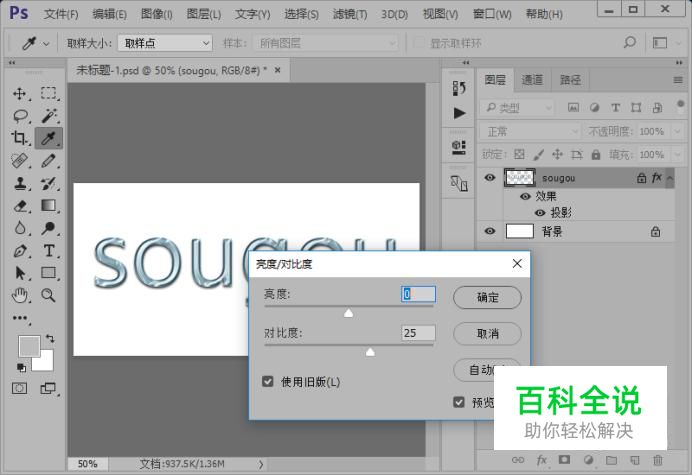Select the Hand tool

click(x=19, y=295)
